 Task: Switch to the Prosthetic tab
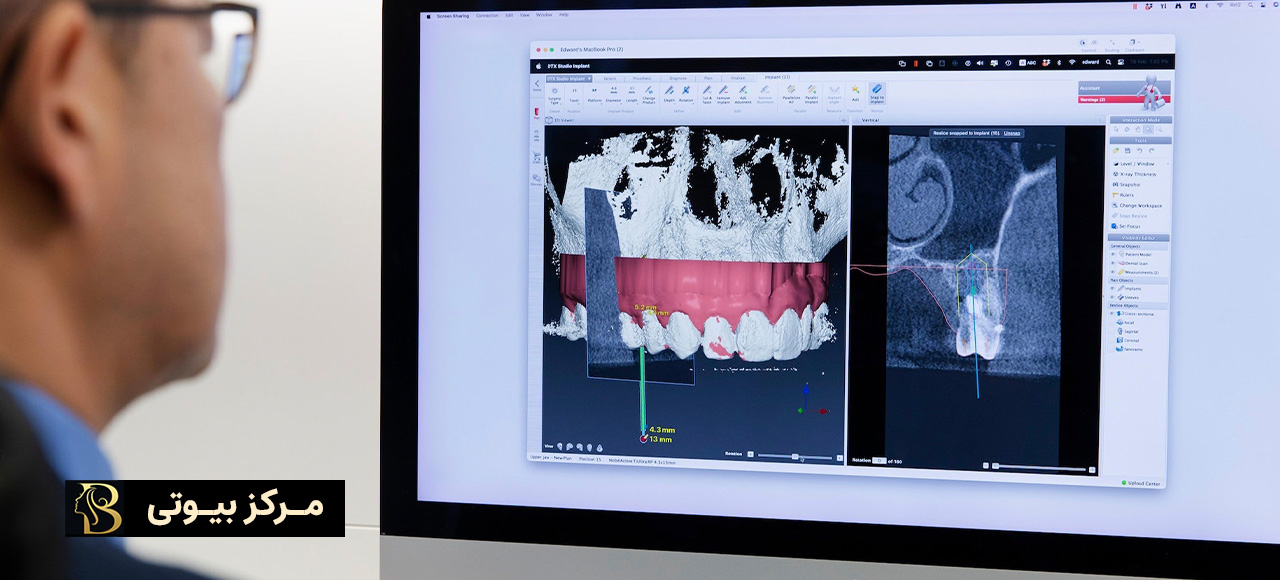(642, 78)
